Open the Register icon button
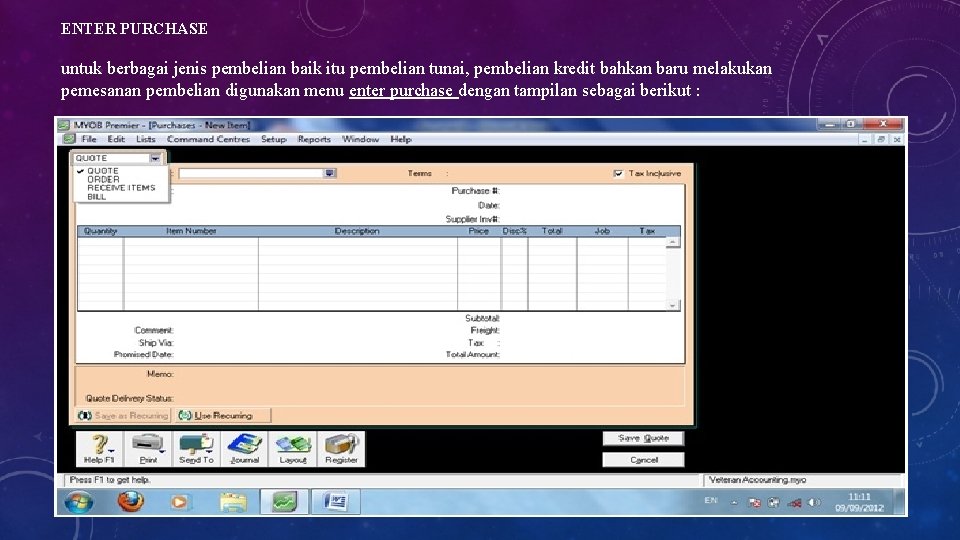The width and height of the screenshot is (960, 540). point(341,449)
